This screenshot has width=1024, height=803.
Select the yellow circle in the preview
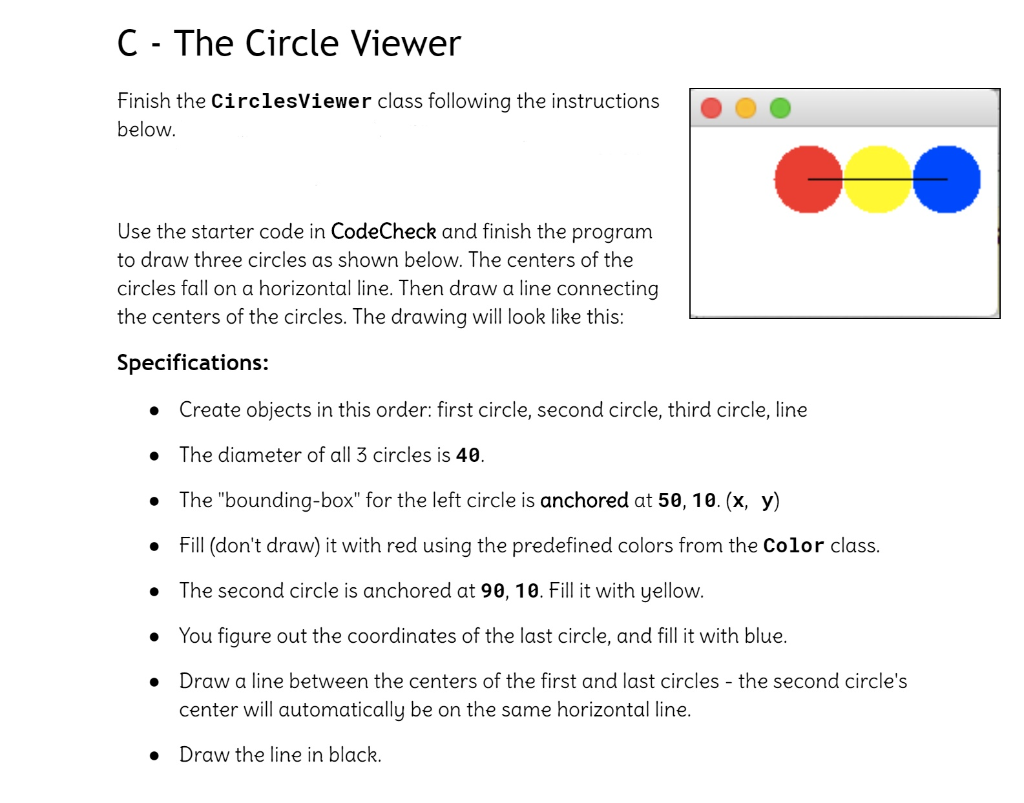[876, 178]
